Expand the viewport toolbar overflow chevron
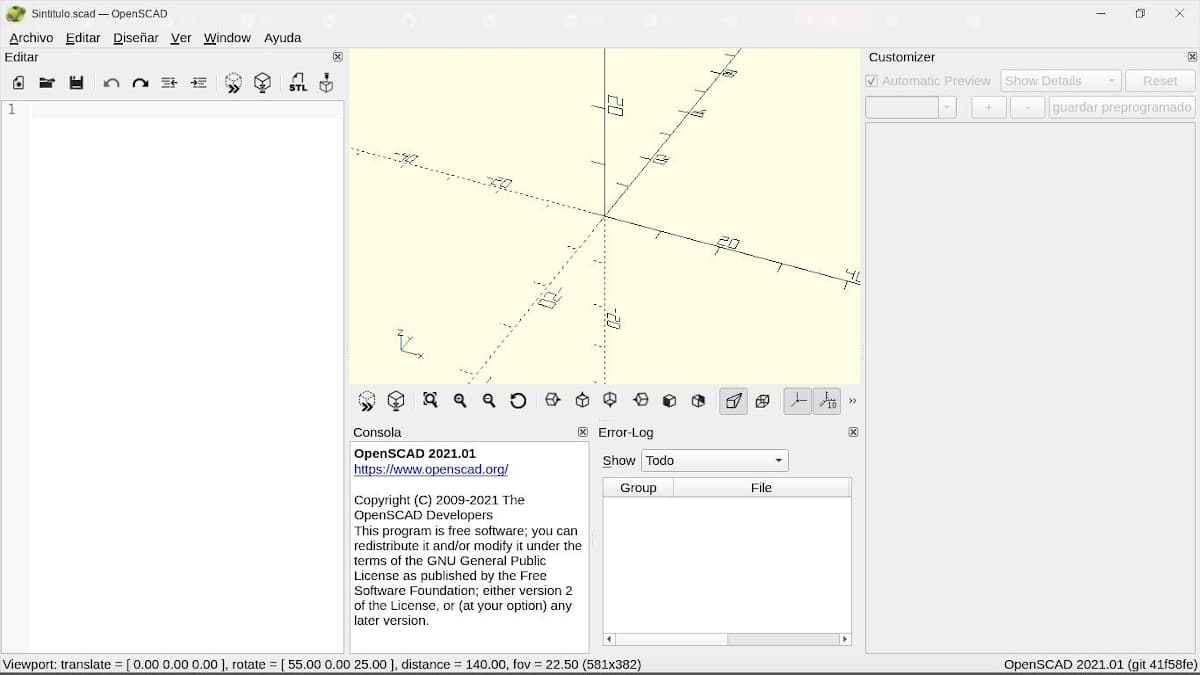 coord(853,401)
